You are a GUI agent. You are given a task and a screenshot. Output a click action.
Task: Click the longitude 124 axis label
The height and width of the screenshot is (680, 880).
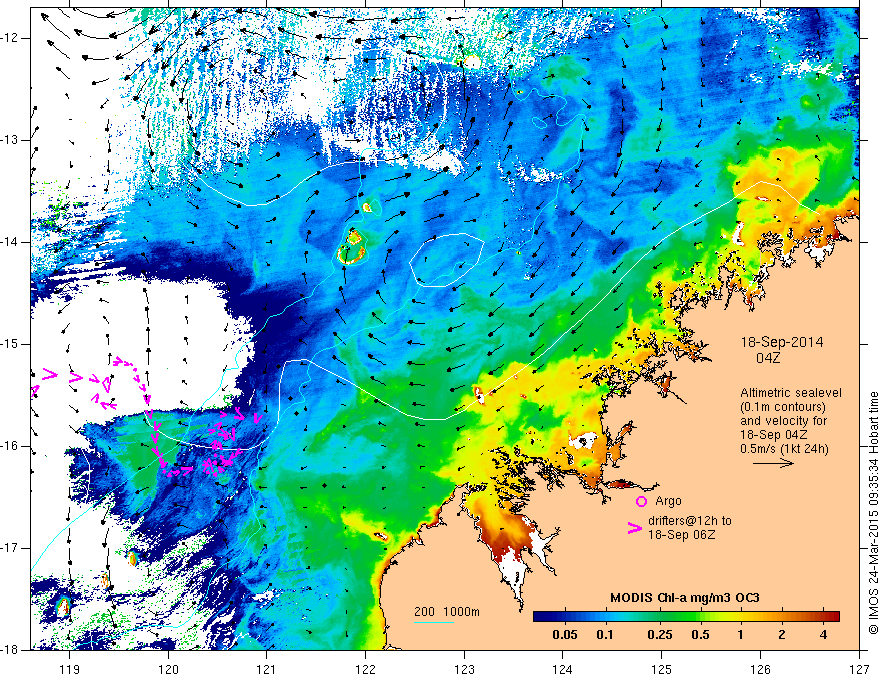[563, 669]
